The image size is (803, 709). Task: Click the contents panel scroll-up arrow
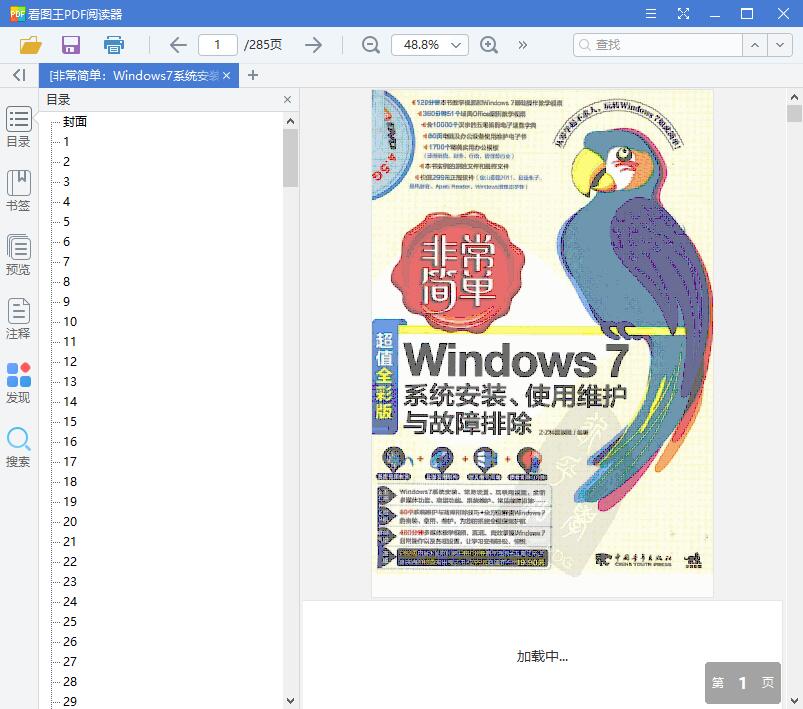[290, 121]
